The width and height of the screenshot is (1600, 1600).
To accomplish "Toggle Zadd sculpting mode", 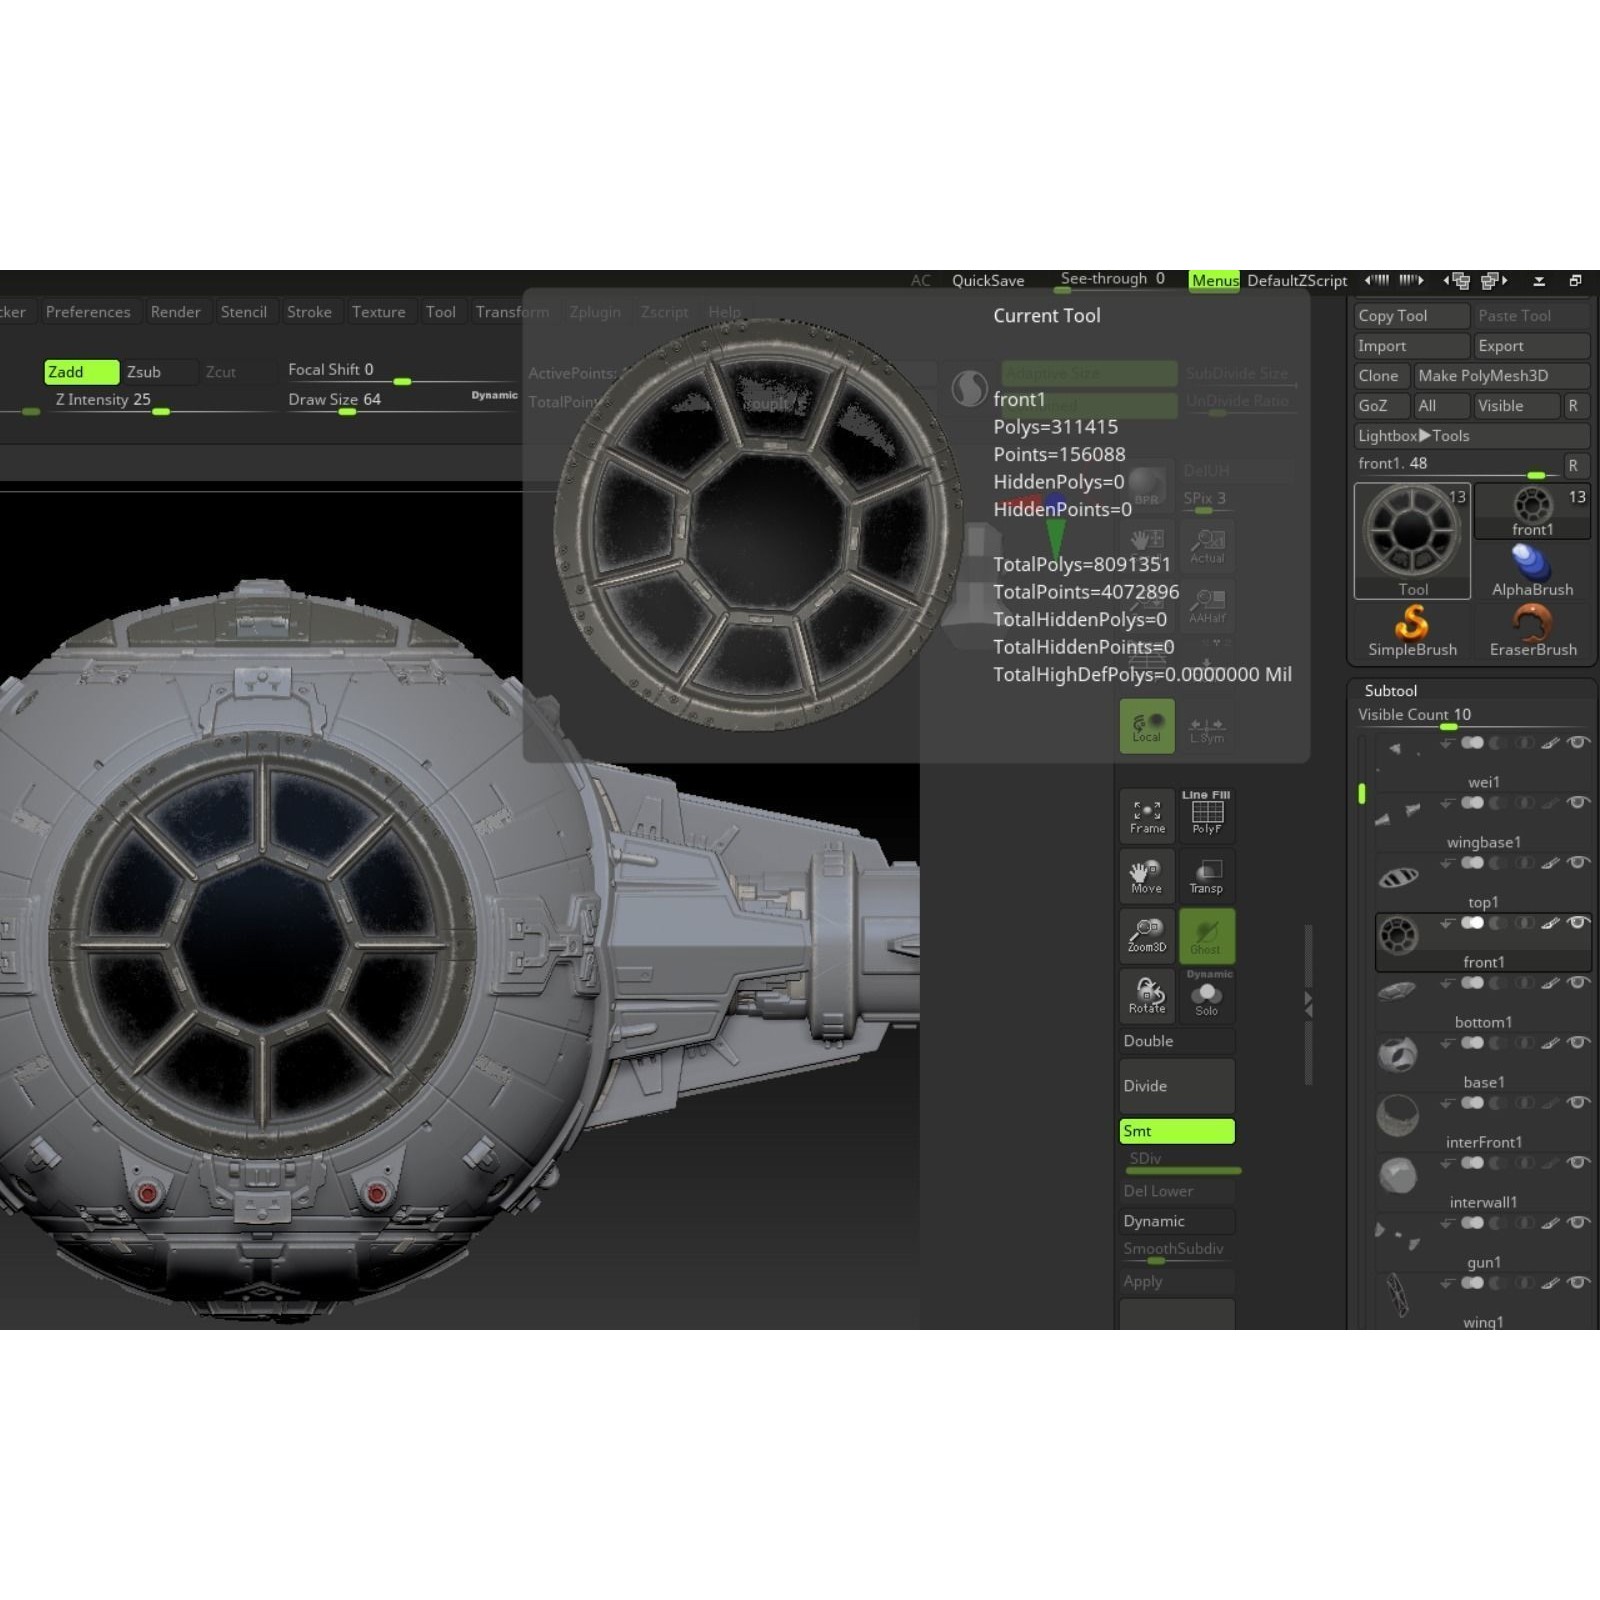I will (82, 371).
